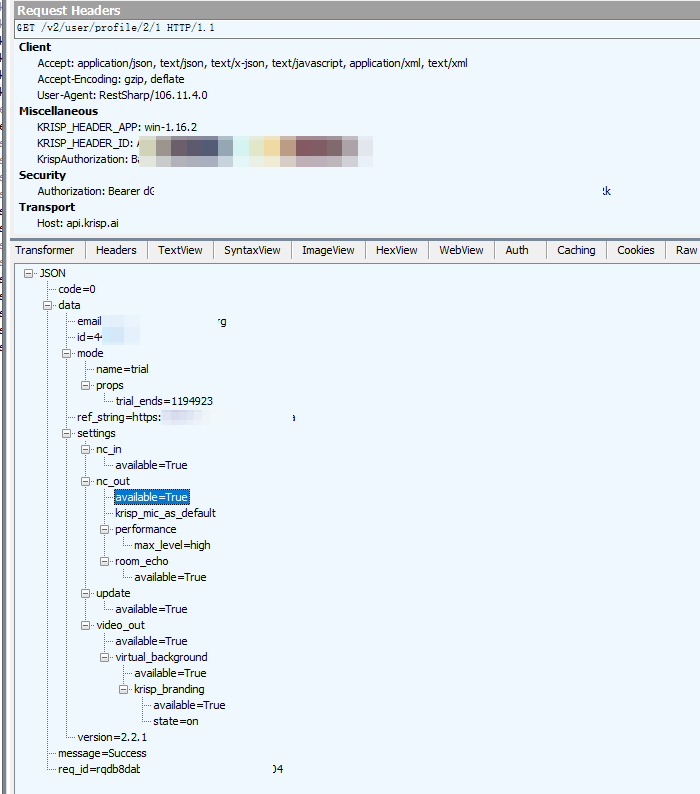Select available=True under nc_in
This screenshot has height=794, width=700.
151,465
